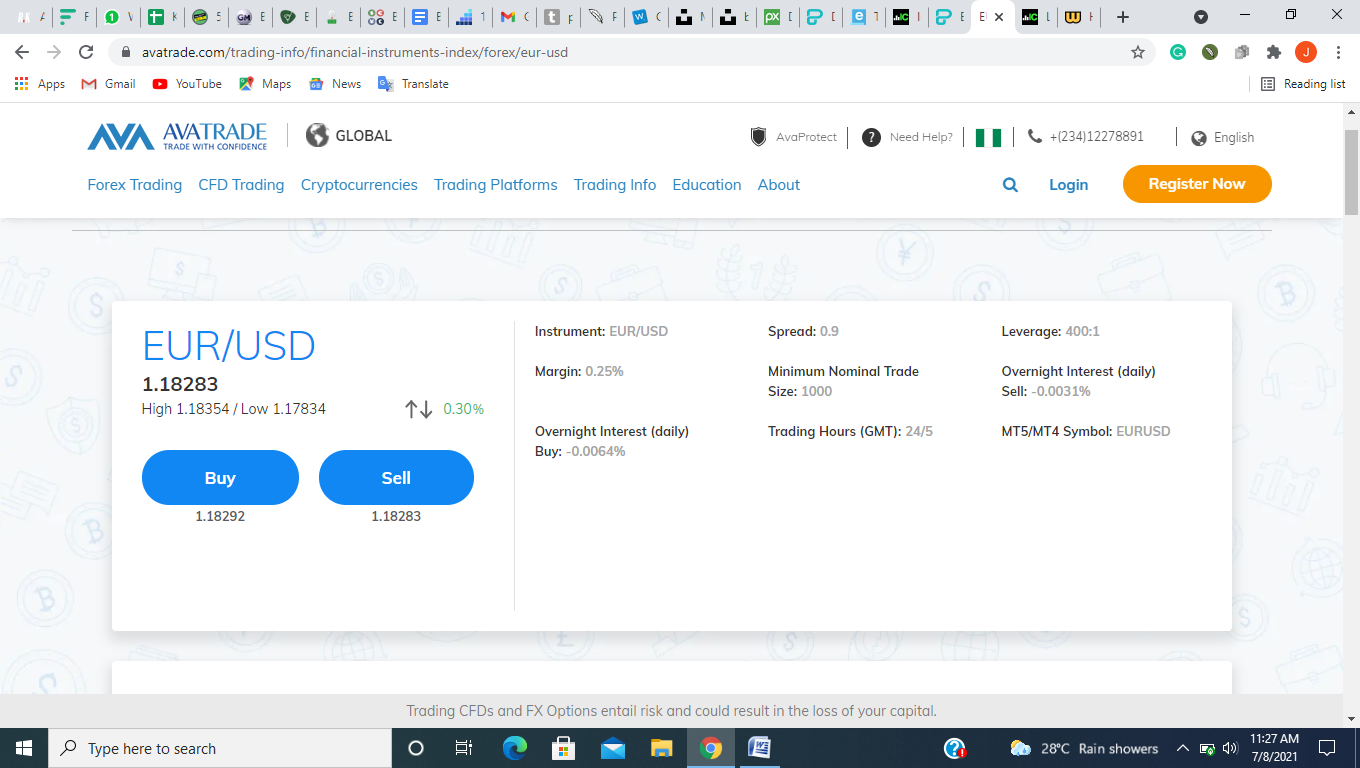Open the Windows notification center
The height and width of the screenshot is (768, 1360).
[1327, 748]
